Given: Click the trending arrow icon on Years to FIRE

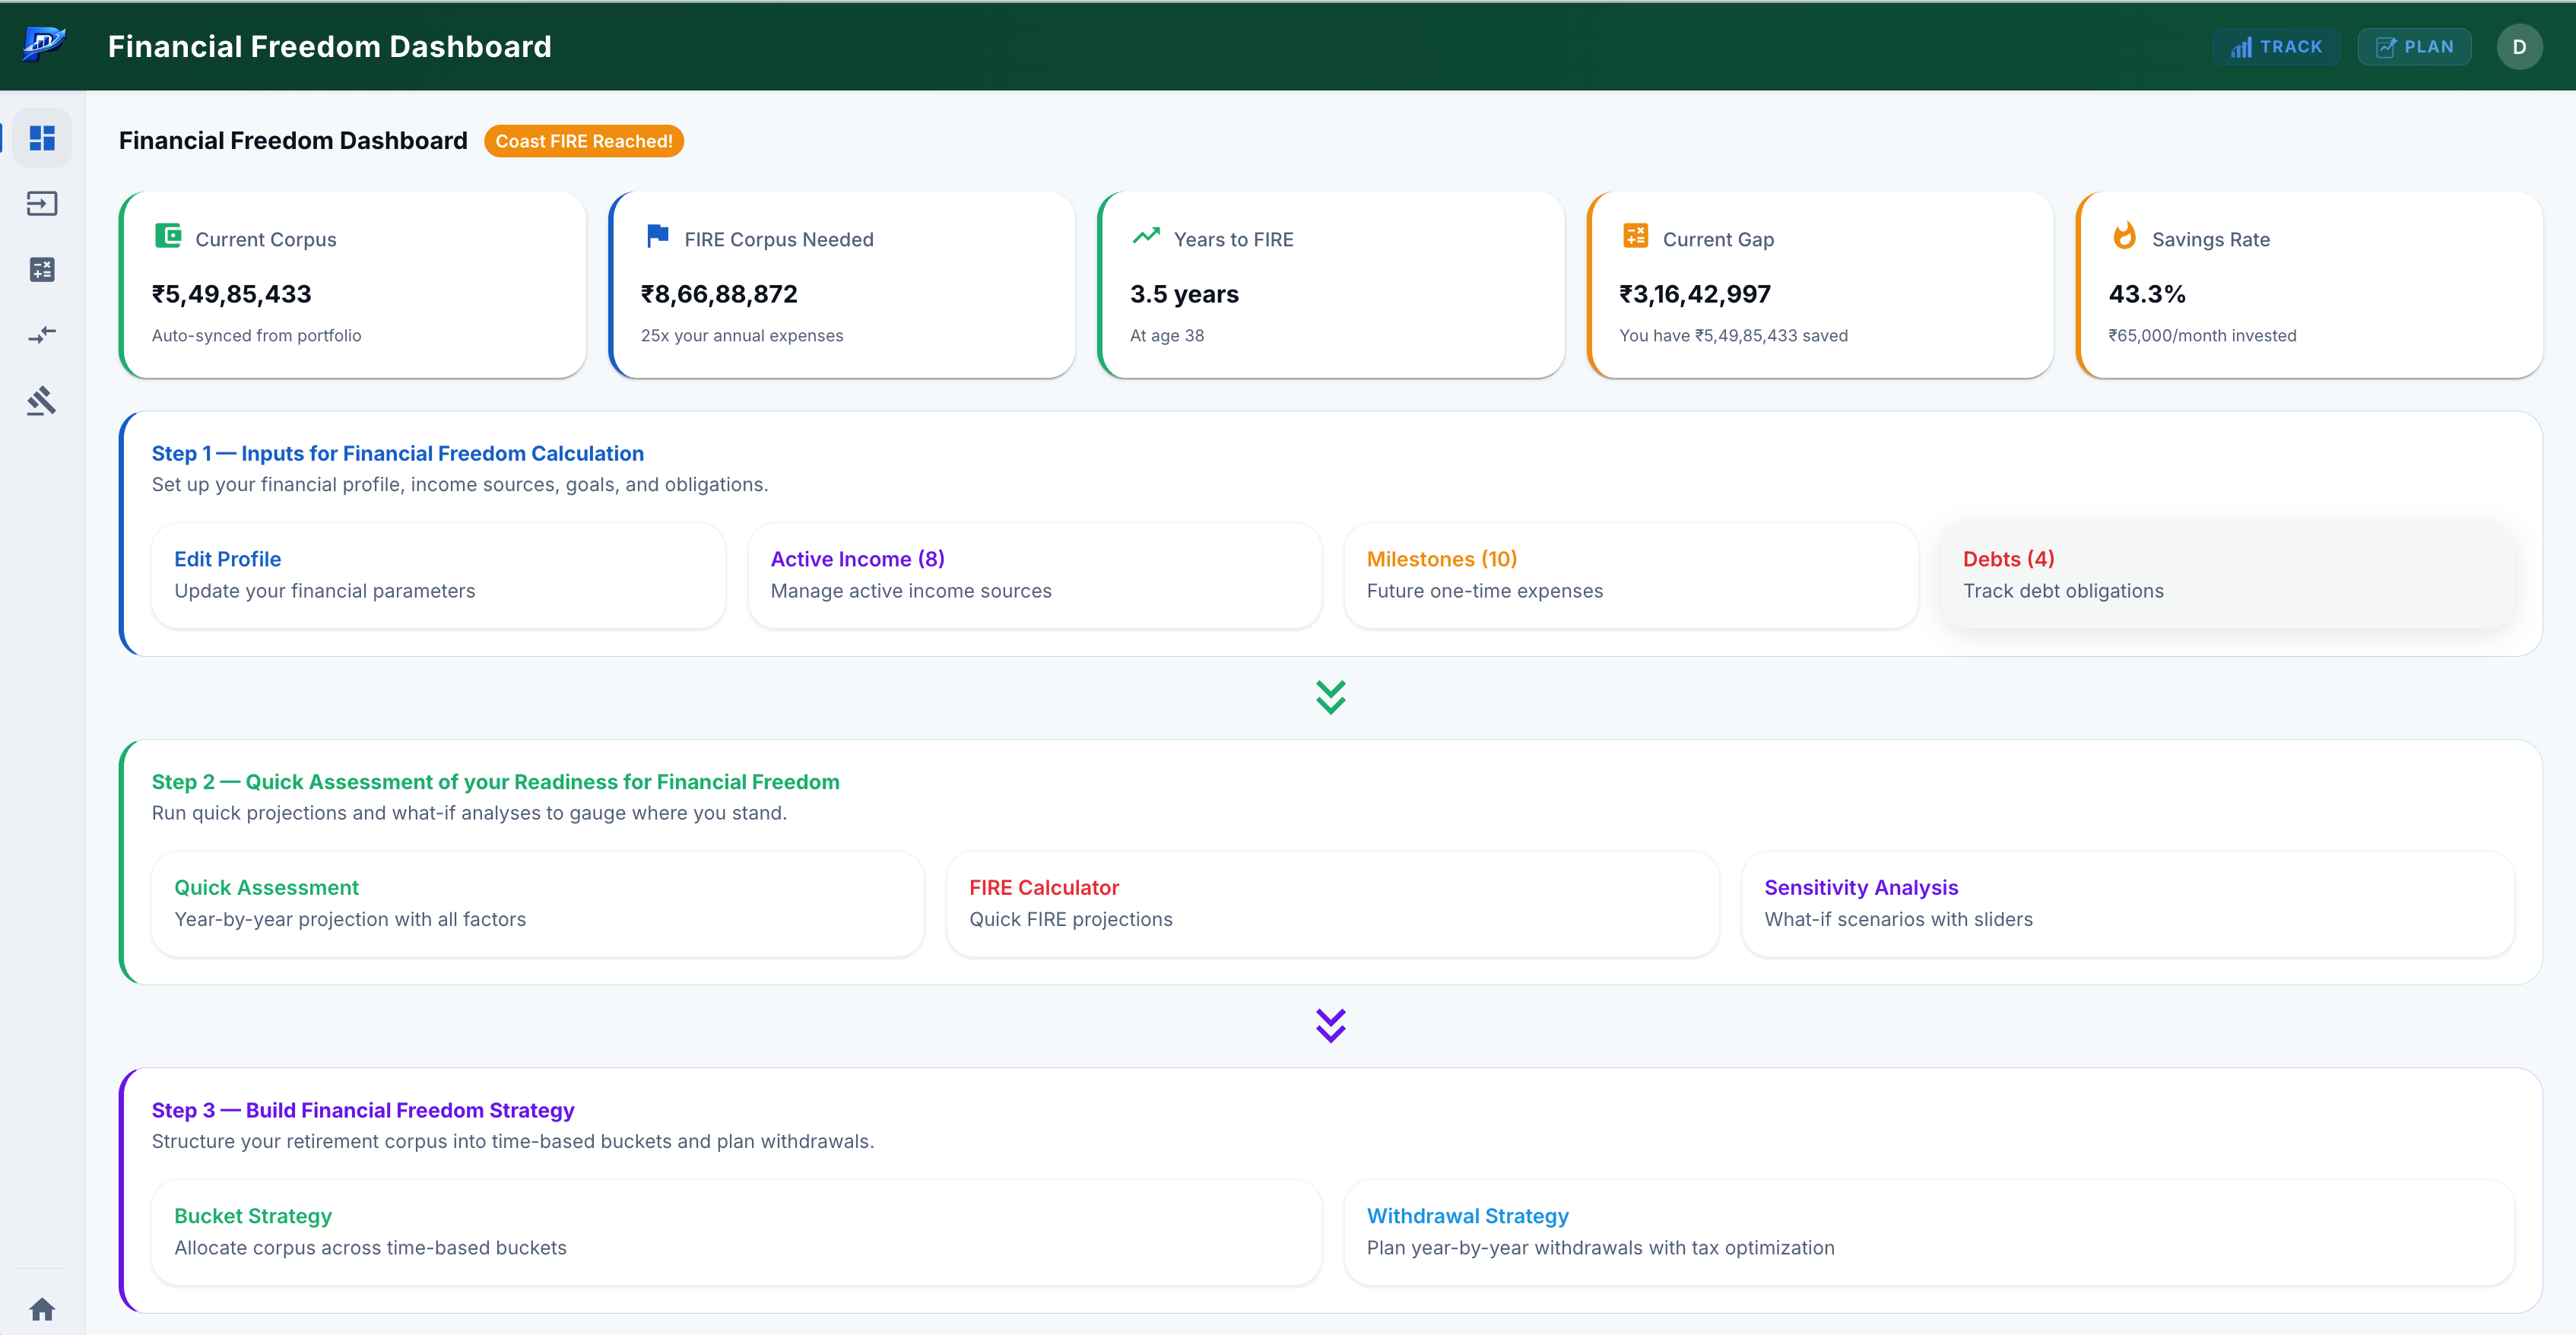Looking at the screenshot, I should pyautogui.click(x=1146, y=236).
